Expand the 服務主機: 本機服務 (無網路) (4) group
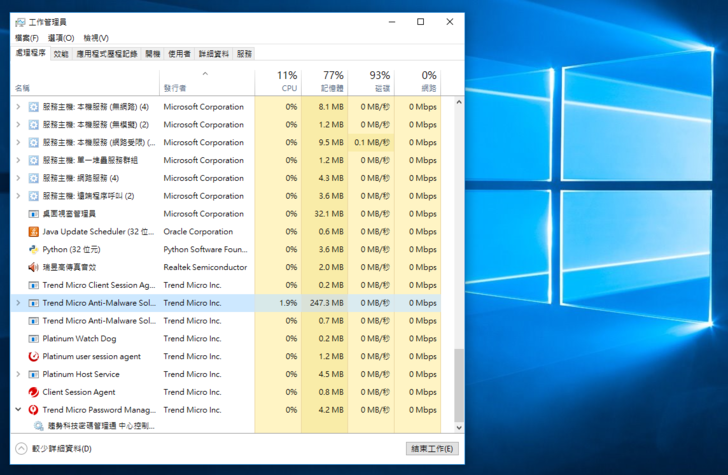 tap(18, 107)
